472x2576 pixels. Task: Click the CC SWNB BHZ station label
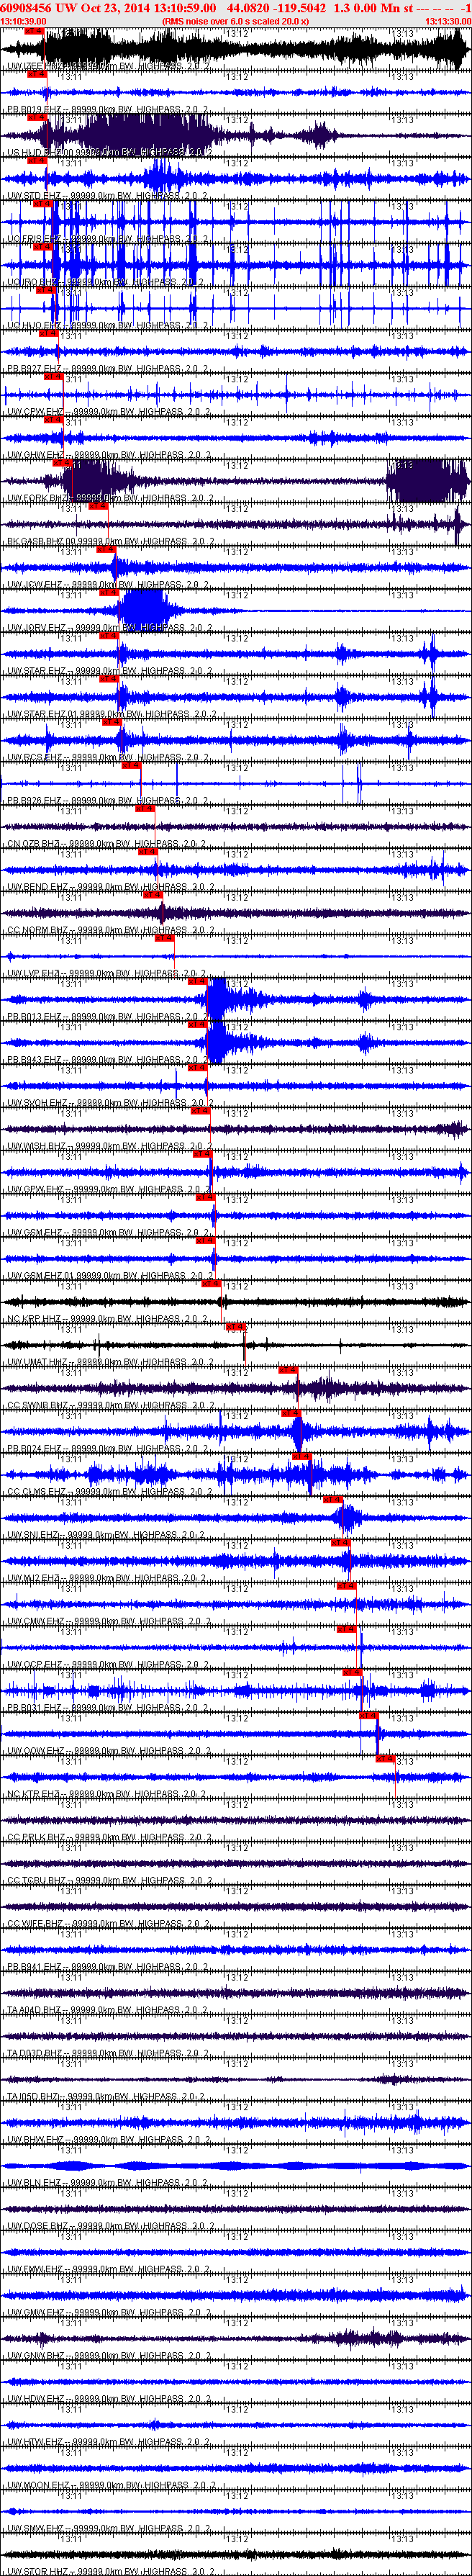110,1405
